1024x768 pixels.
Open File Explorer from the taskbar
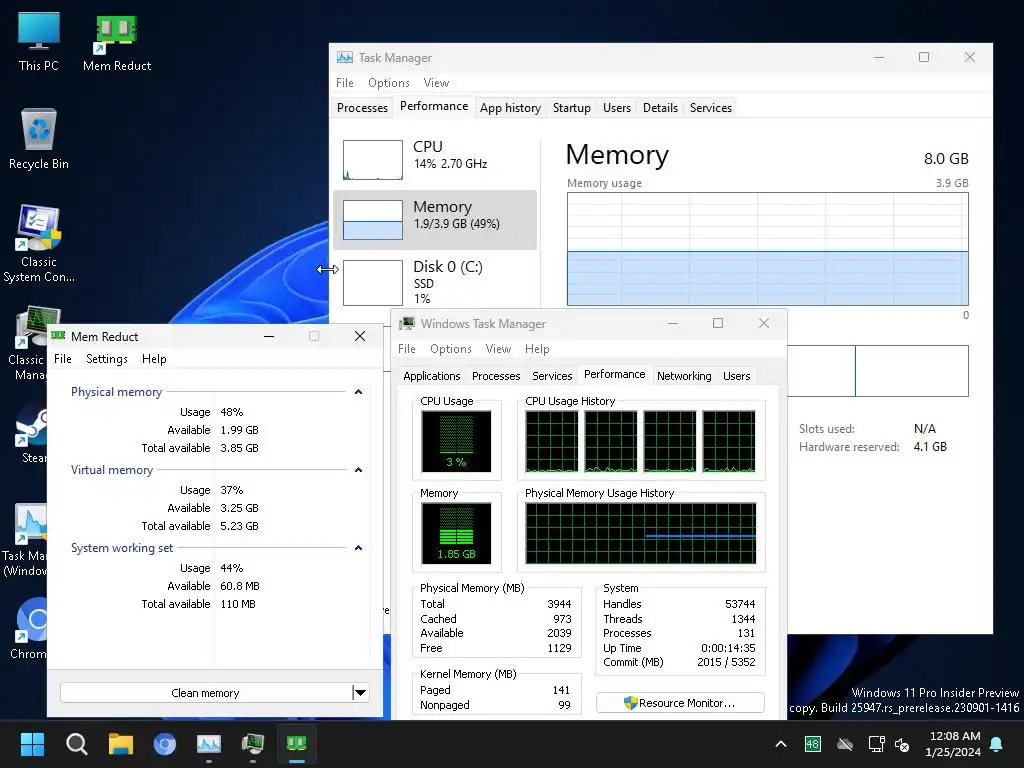(121, 744)
